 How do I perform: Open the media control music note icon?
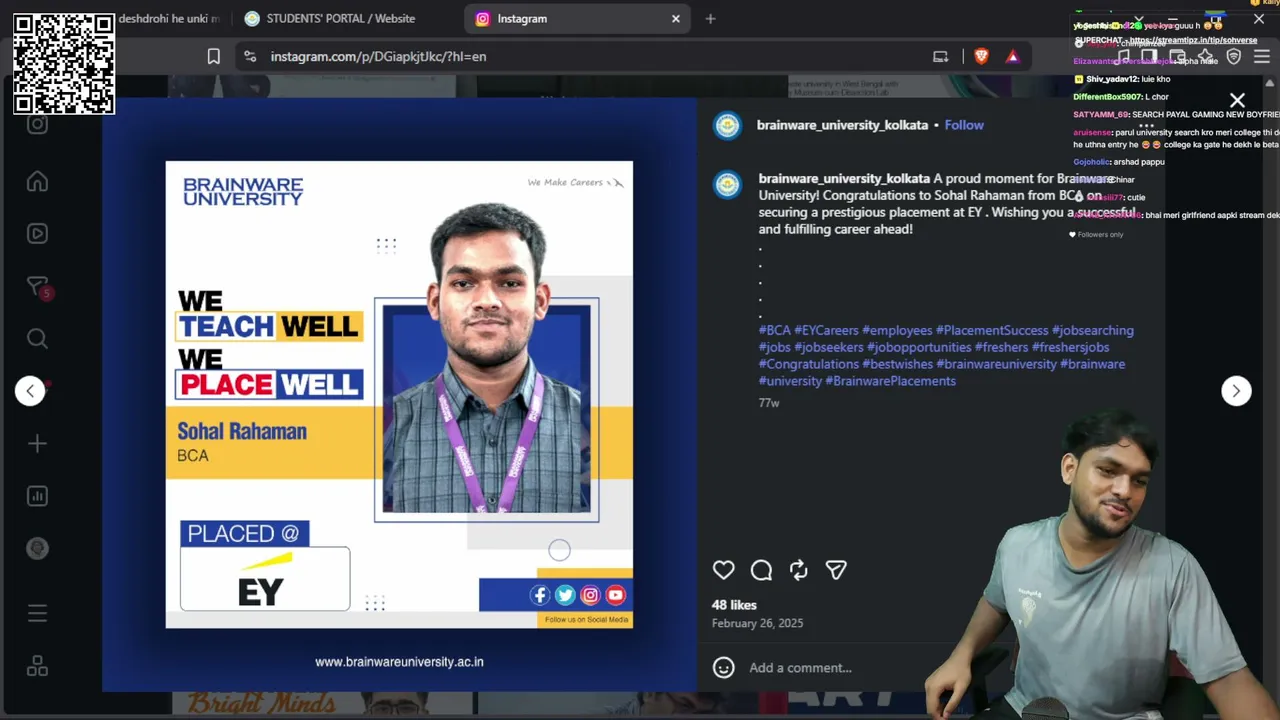[1121, 57]
